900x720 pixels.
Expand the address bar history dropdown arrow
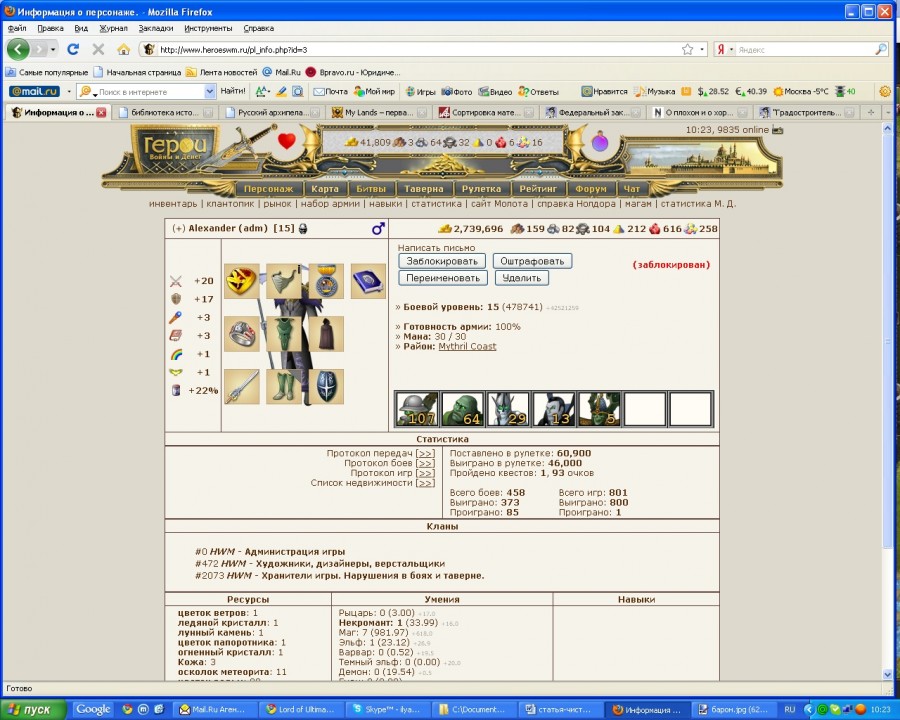pyautogui.click(x=702, y=50)
